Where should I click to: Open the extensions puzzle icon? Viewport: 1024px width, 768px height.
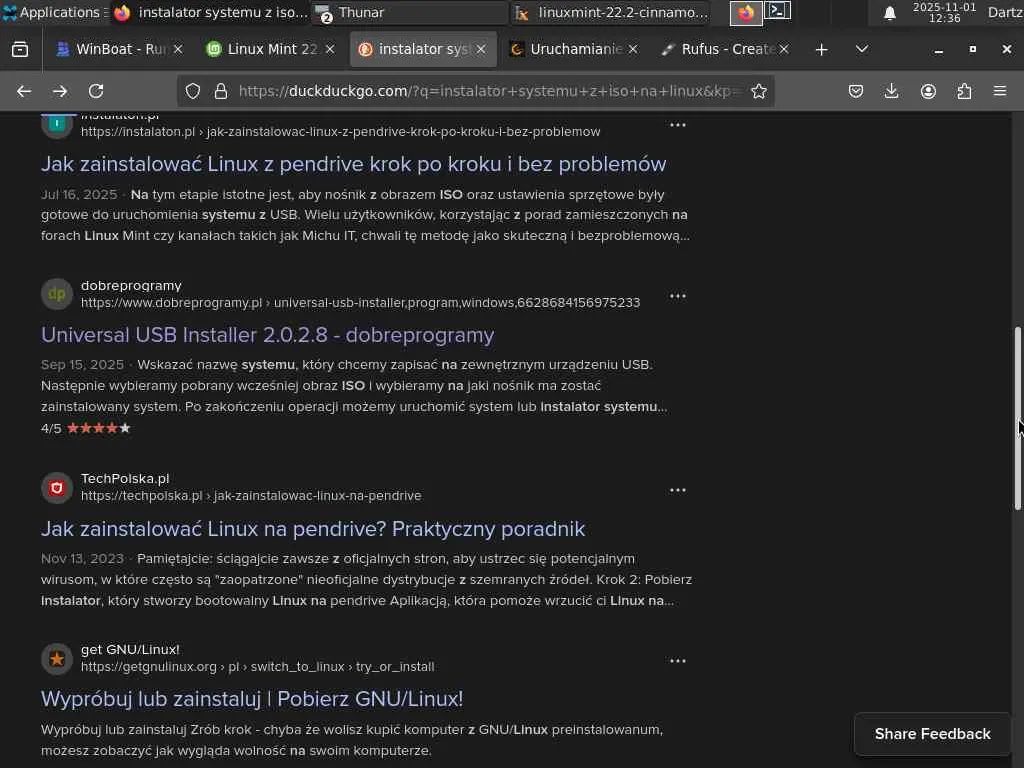[964, 91]
